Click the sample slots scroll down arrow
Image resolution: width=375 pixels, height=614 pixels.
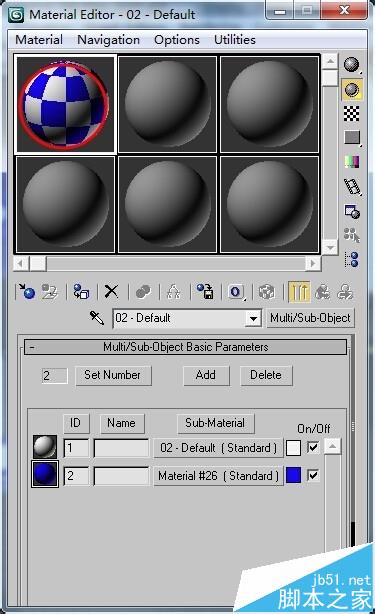click(330, 247)
